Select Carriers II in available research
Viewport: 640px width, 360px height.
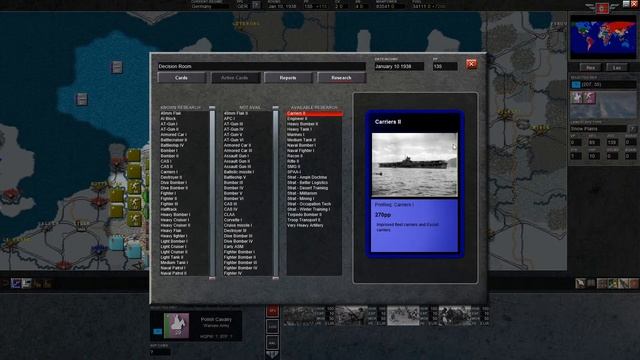[314, 113]
